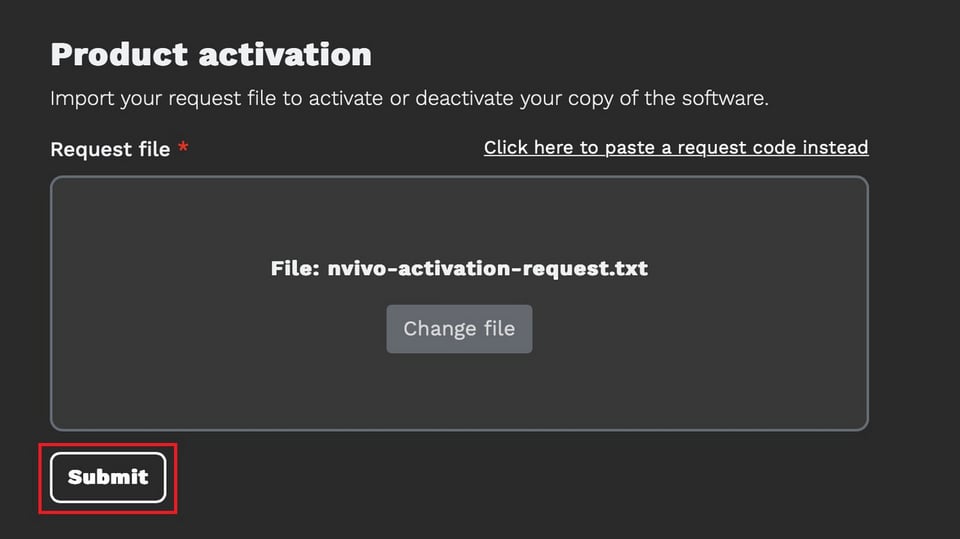The width and height of the screenshot is (960, 539).
Task: Click the Product activation heading
Action: pos(211,55)
